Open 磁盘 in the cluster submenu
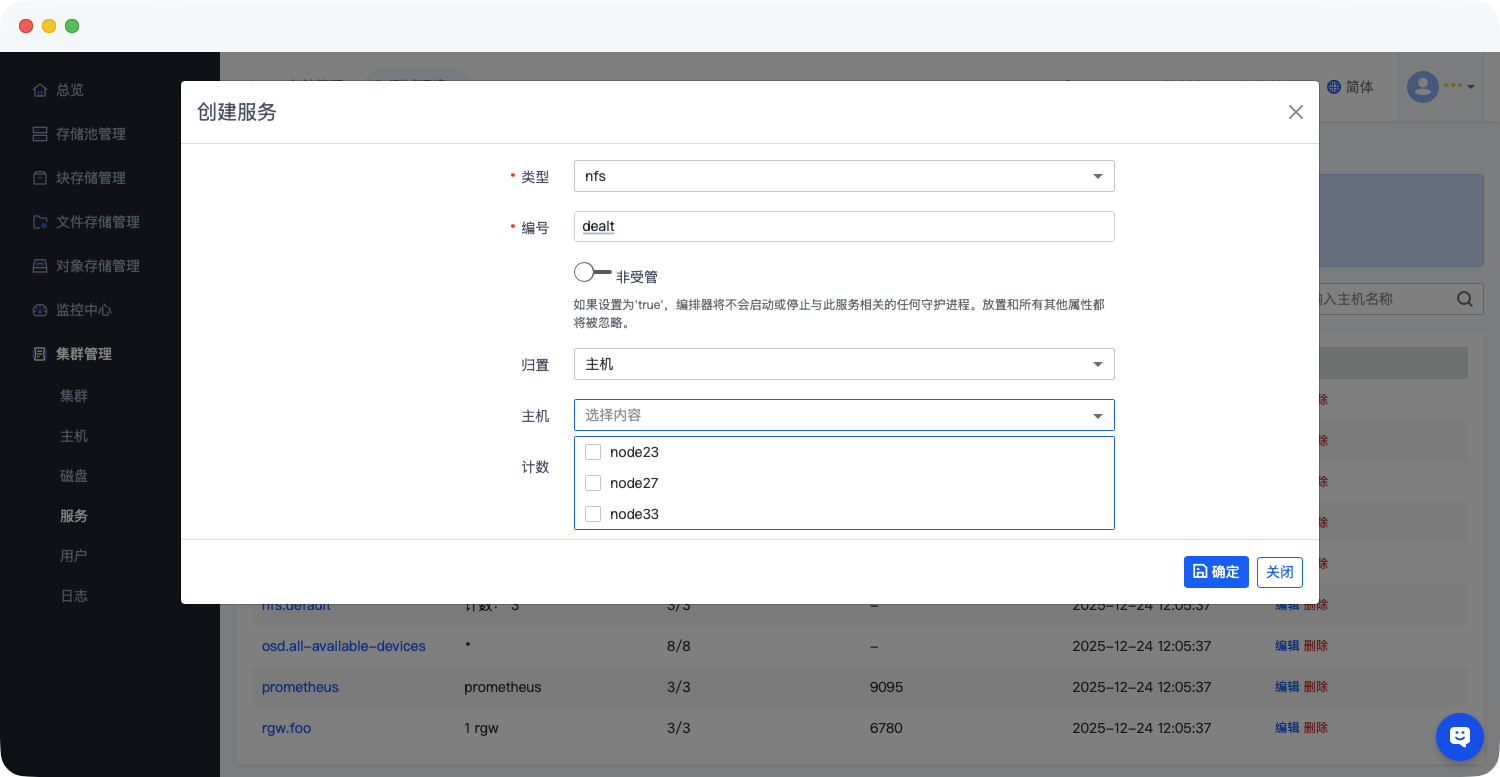Image resolution: width=1500 pixels, height=777 pixels. point(74,476)
